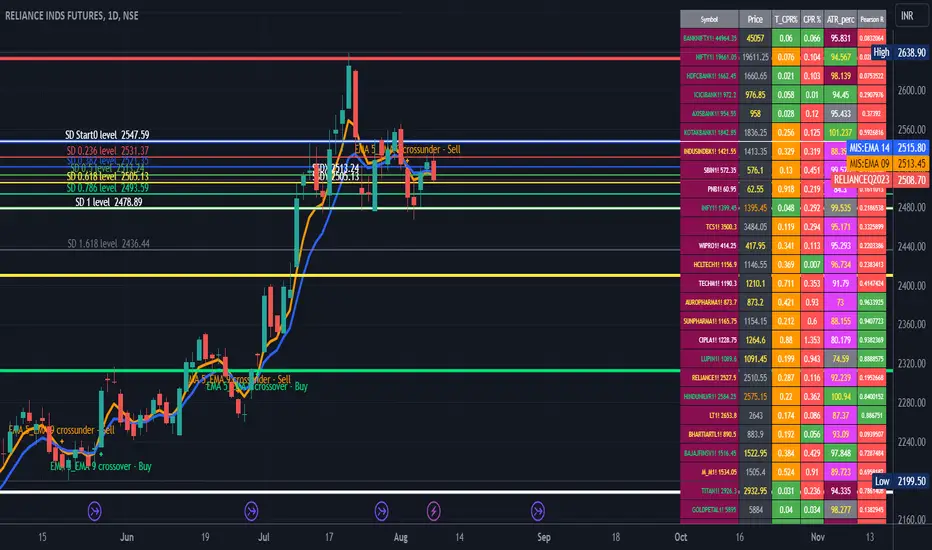Click the T_CPR% column header
The height and width of the screenshot is (550, 932).
(786, 19)
